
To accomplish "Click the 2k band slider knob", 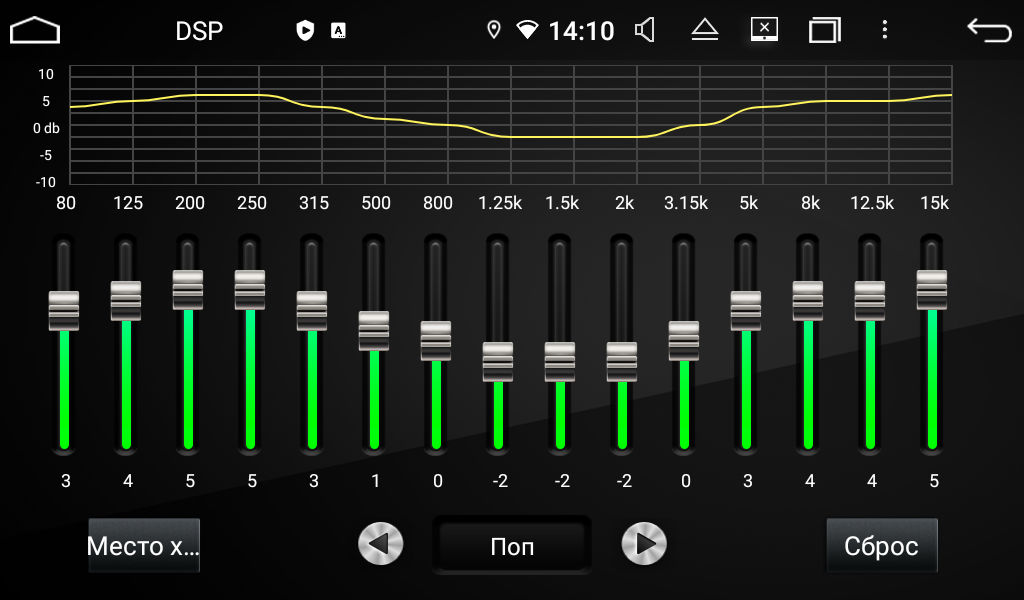I will click(622, 362).
